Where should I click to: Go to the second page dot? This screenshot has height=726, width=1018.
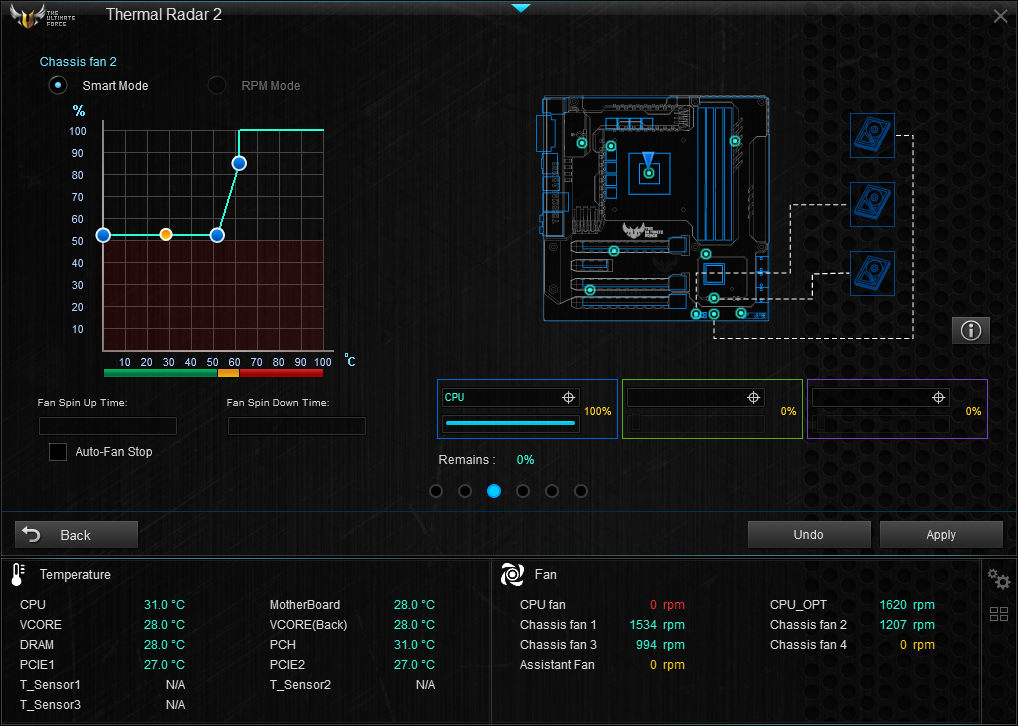coord(465,491)
